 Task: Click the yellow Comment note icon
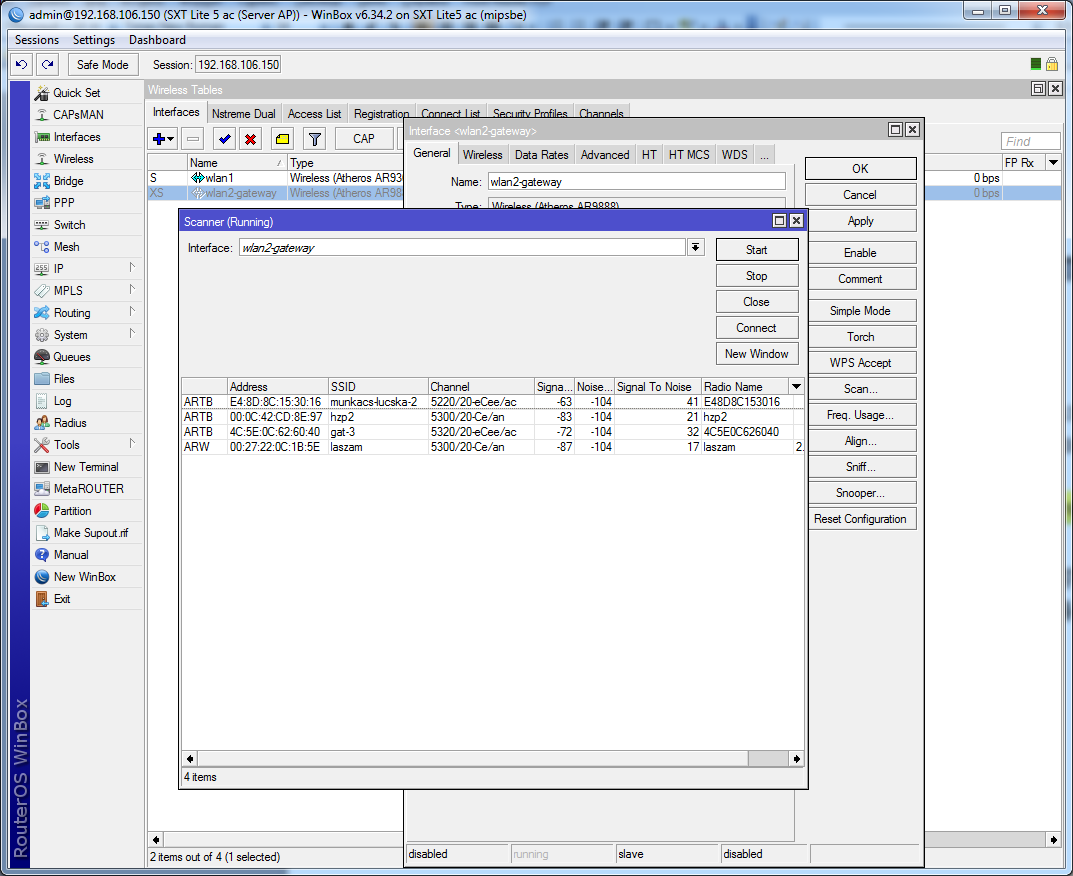[x=282, y=139]
